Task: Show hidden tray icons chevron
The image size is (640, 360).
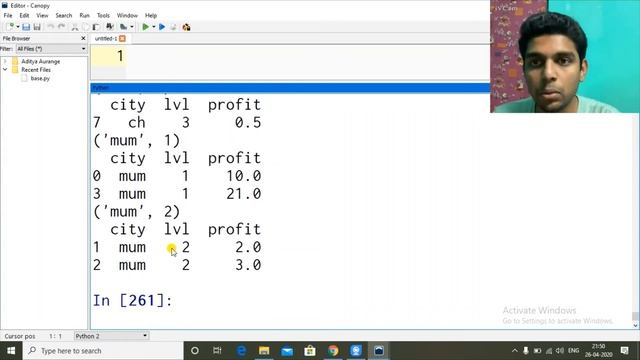Action: (x=515, y=351)
